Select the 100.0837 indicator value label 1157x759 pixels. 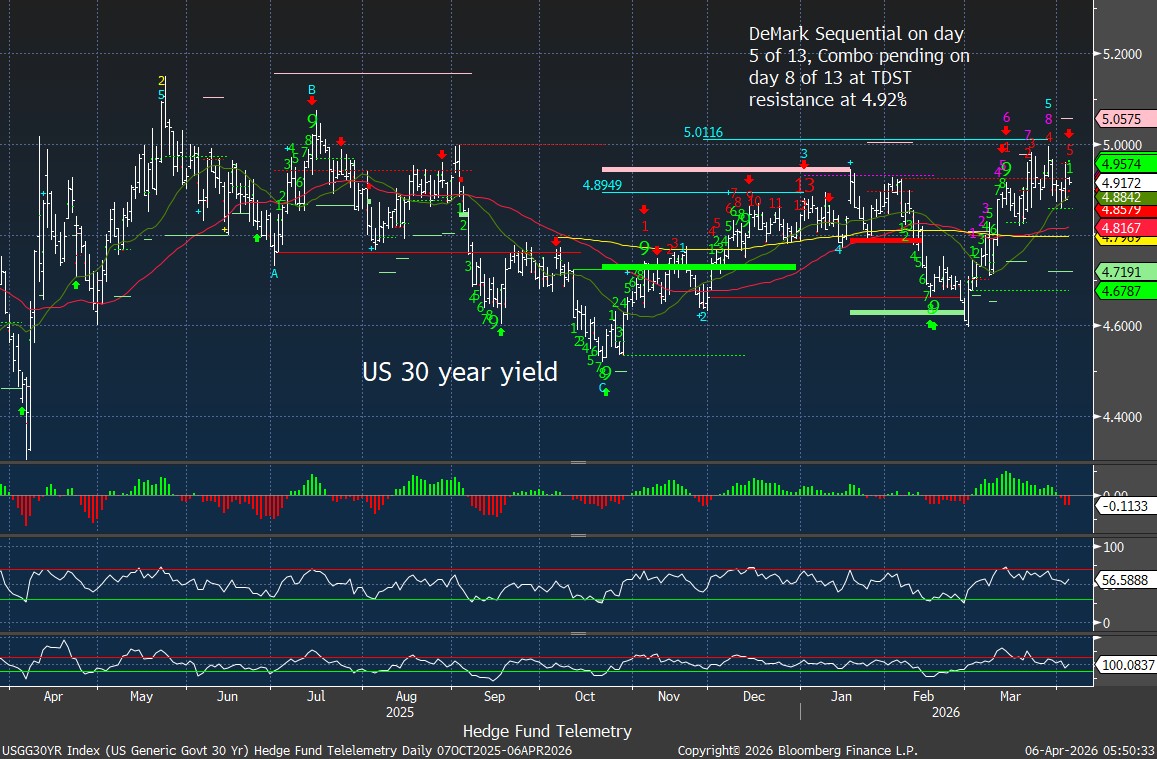point(1124,664)
